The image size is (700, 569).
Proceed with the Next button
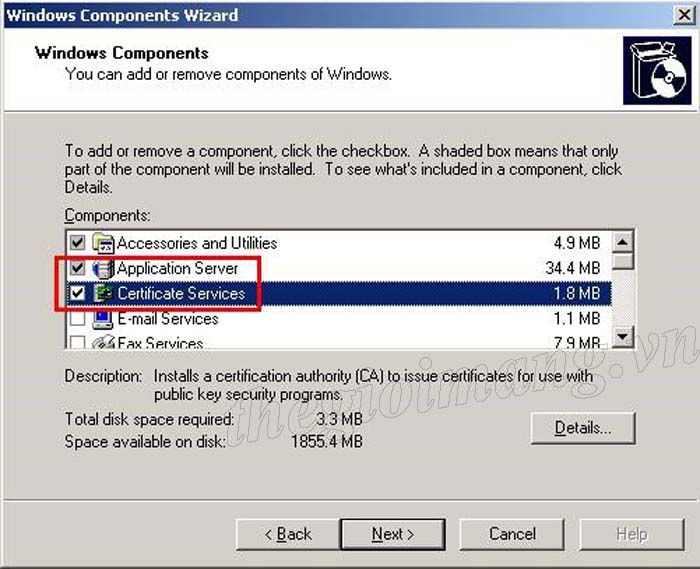click(393, 534)
